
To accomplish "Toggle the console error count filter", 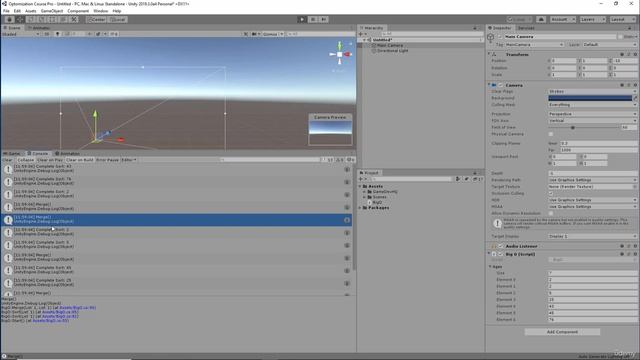I will pos(350,160).
